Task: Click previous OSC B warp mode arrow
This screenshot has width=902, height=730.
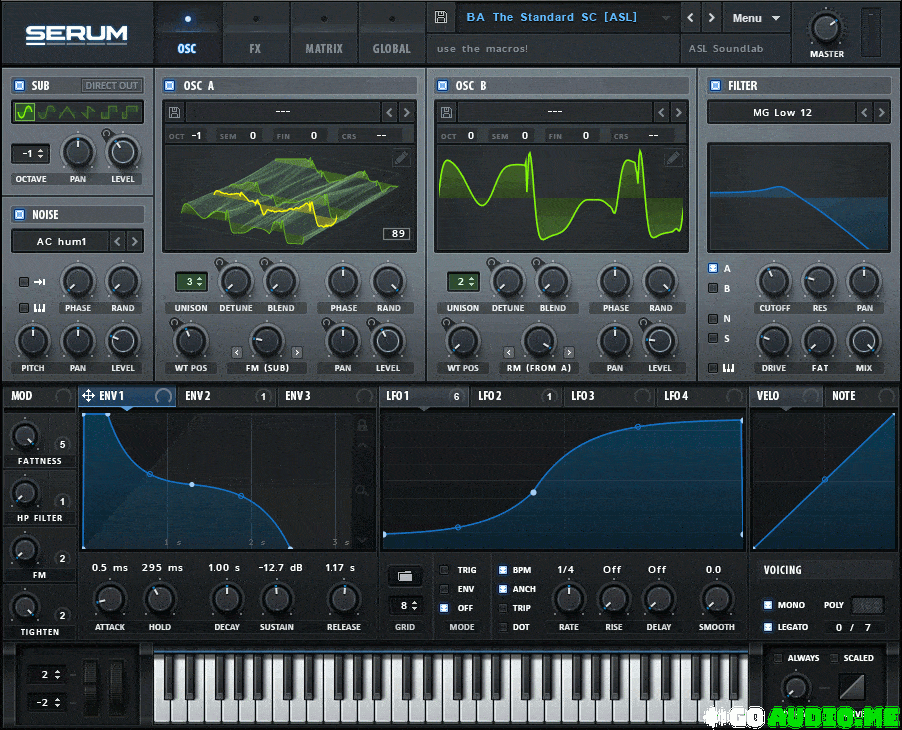Action: pyautogui.click(x=509, y=352)
